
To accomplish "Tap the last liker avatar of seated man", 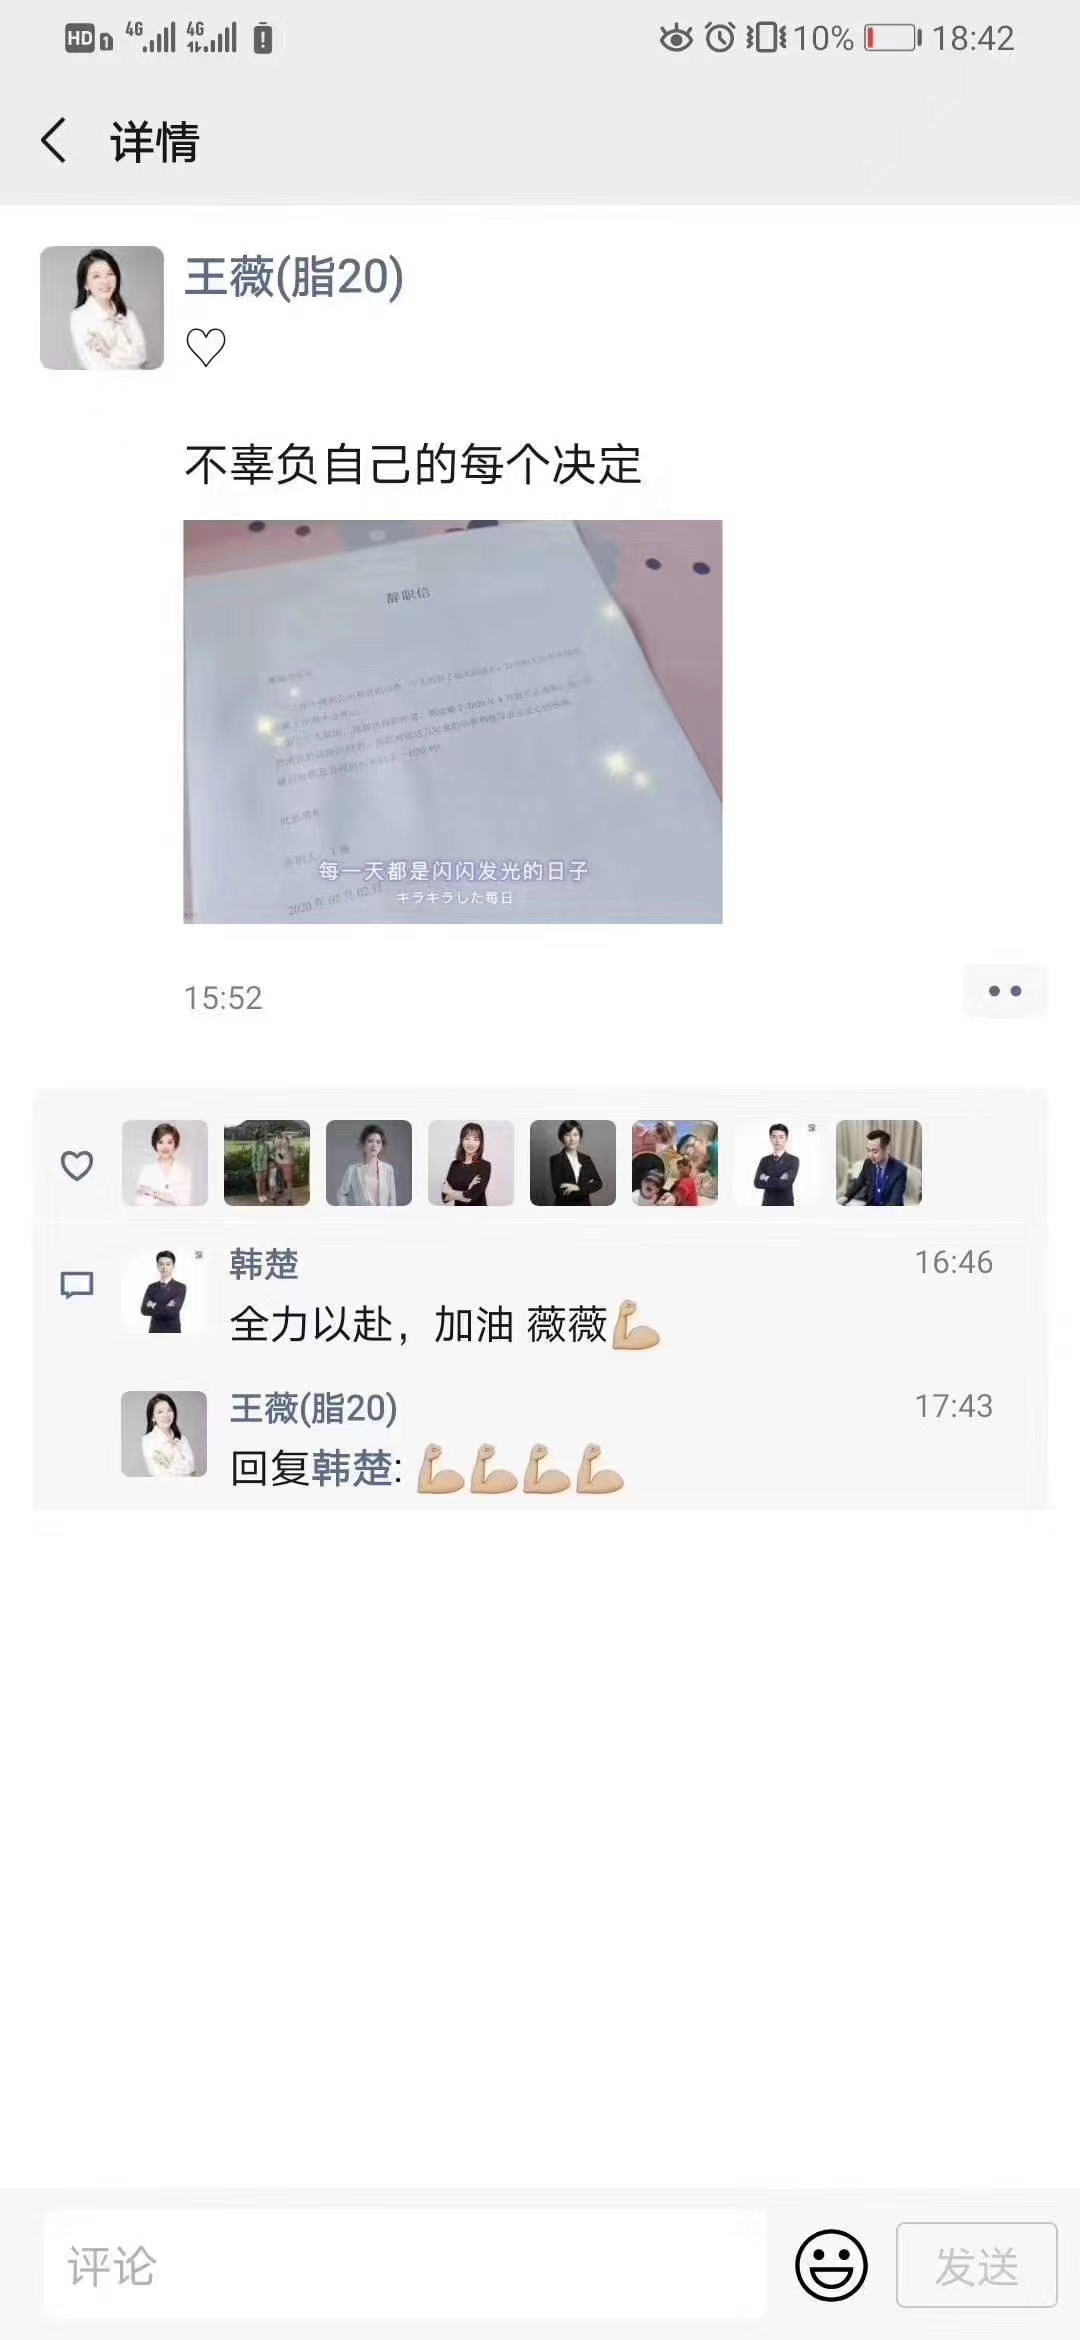I will (x=879, y=1163).
